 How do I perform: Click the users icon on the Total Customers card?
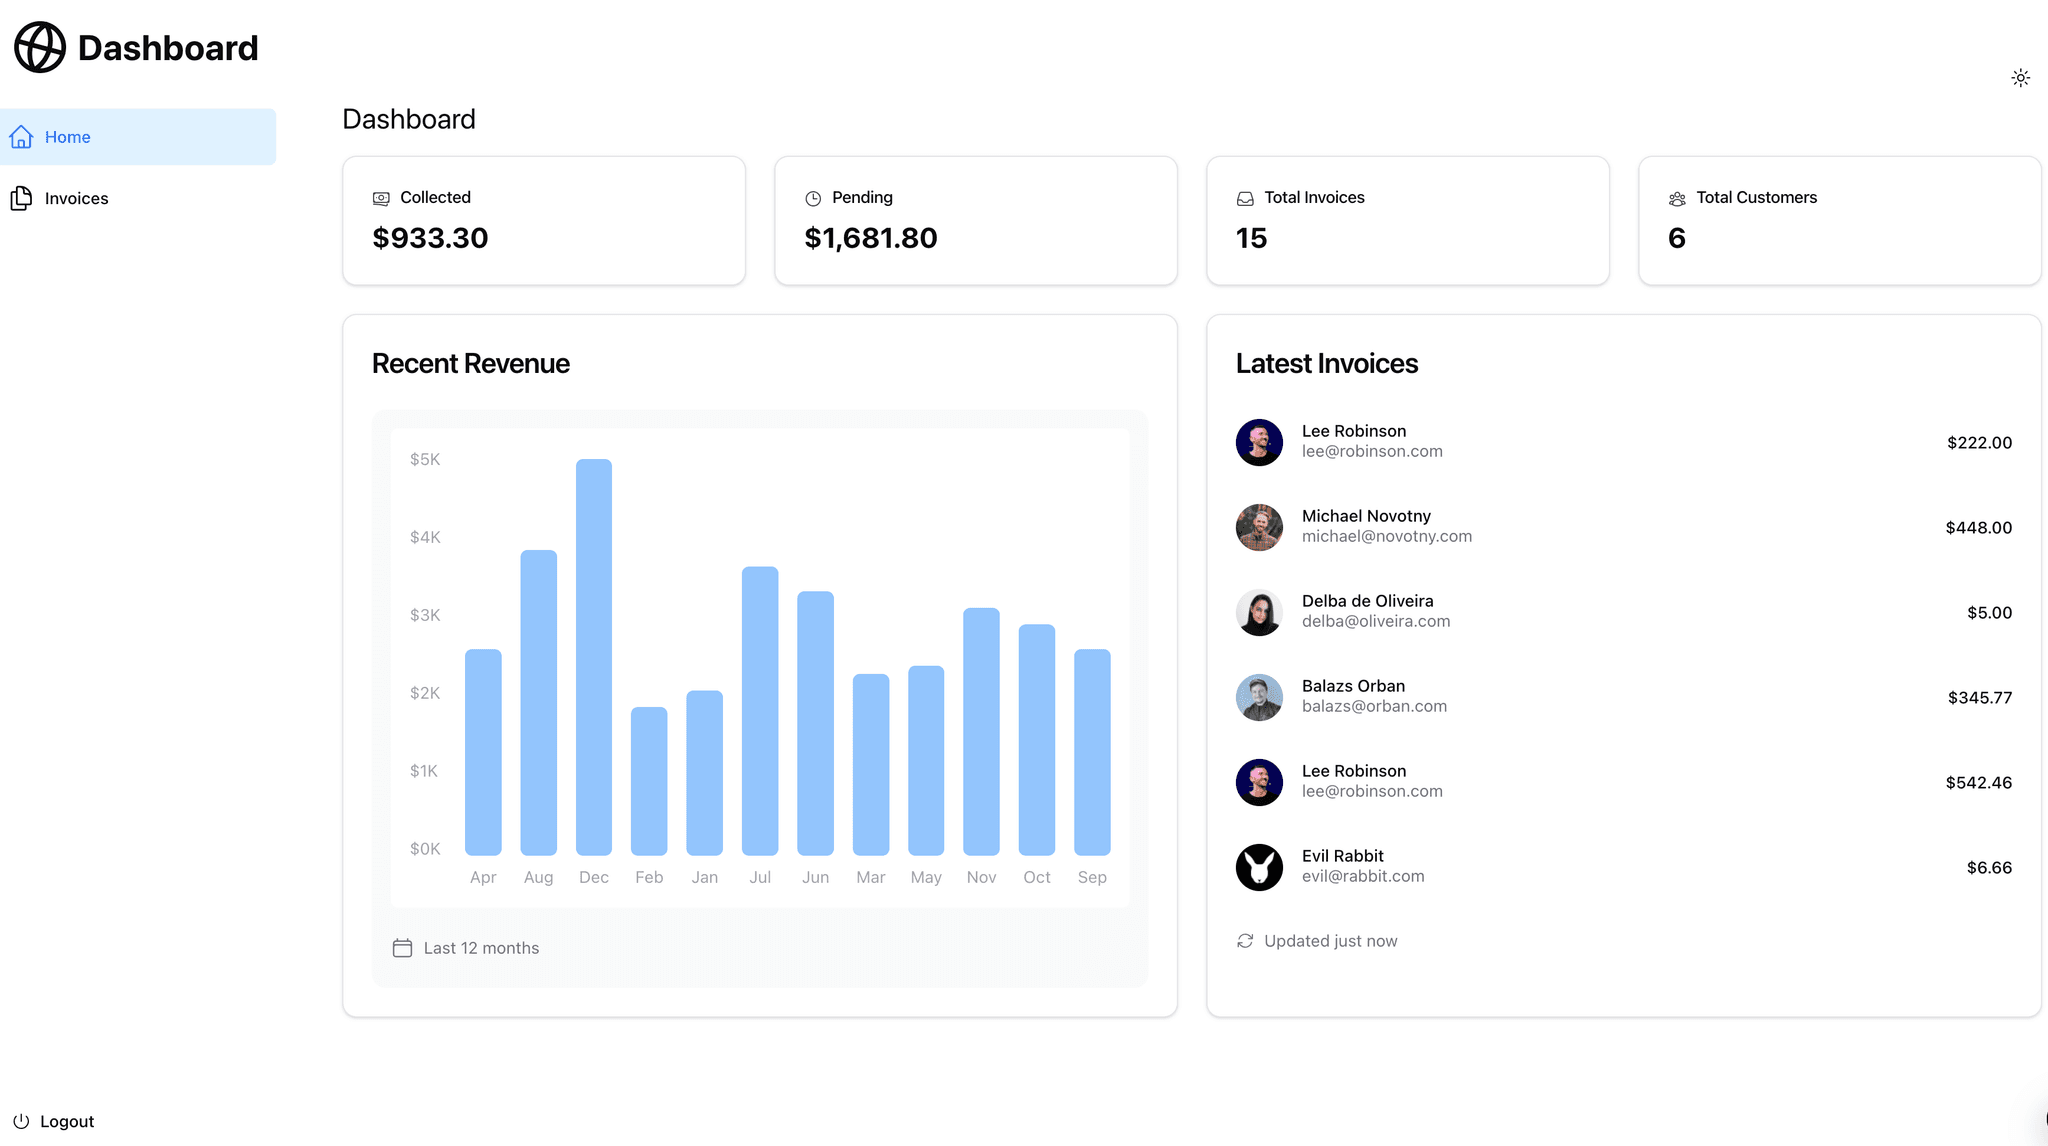pyautogui.click(x=1676, y=198)
